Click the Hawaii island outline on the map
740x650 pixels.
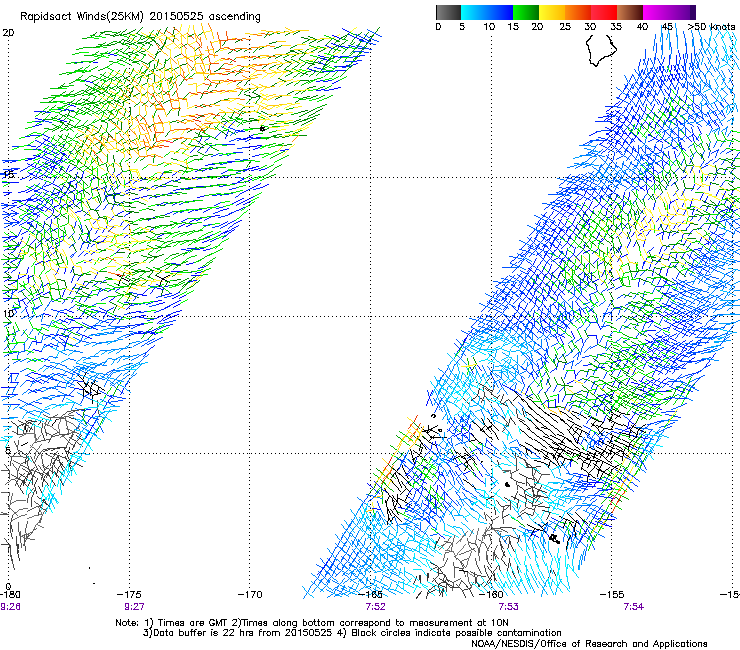pos(601,51)
